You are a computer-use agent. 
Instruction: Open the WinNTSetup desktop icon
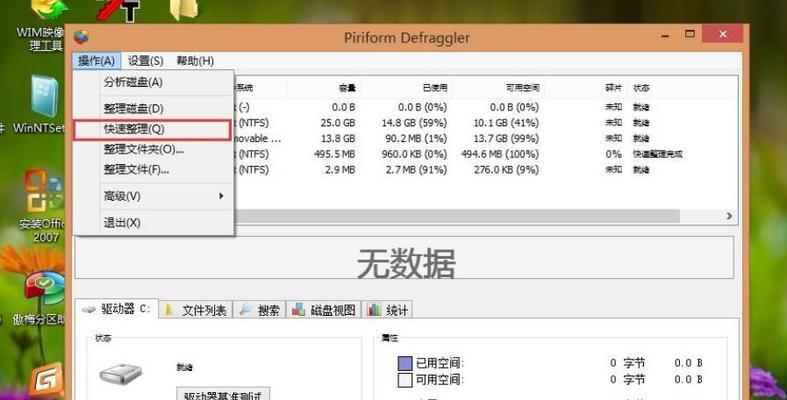pos(43,104)
